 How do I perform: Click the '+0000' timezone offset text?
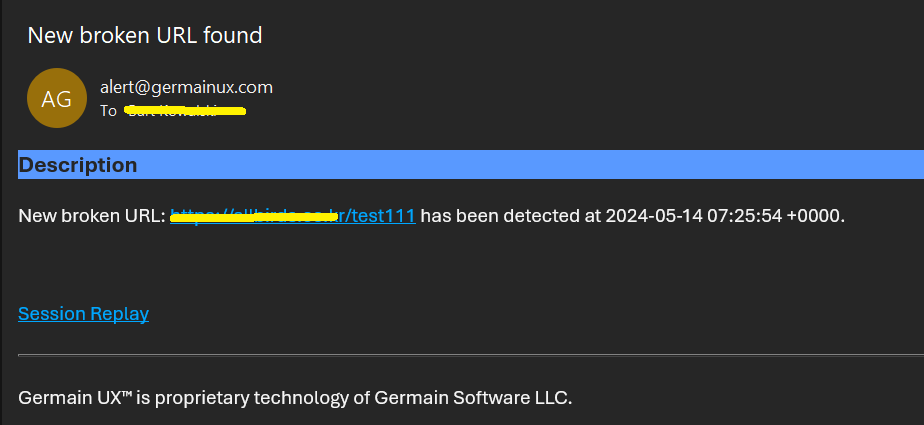click(815, 216)
